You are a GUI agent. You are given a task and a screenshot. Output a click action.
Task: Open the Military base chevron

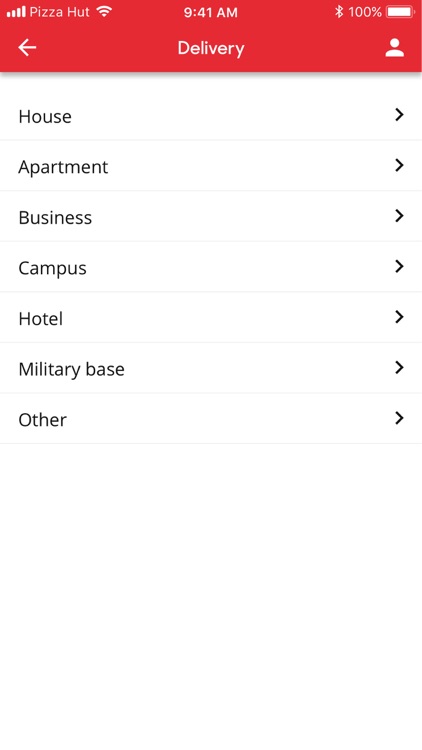coord(399,367)
